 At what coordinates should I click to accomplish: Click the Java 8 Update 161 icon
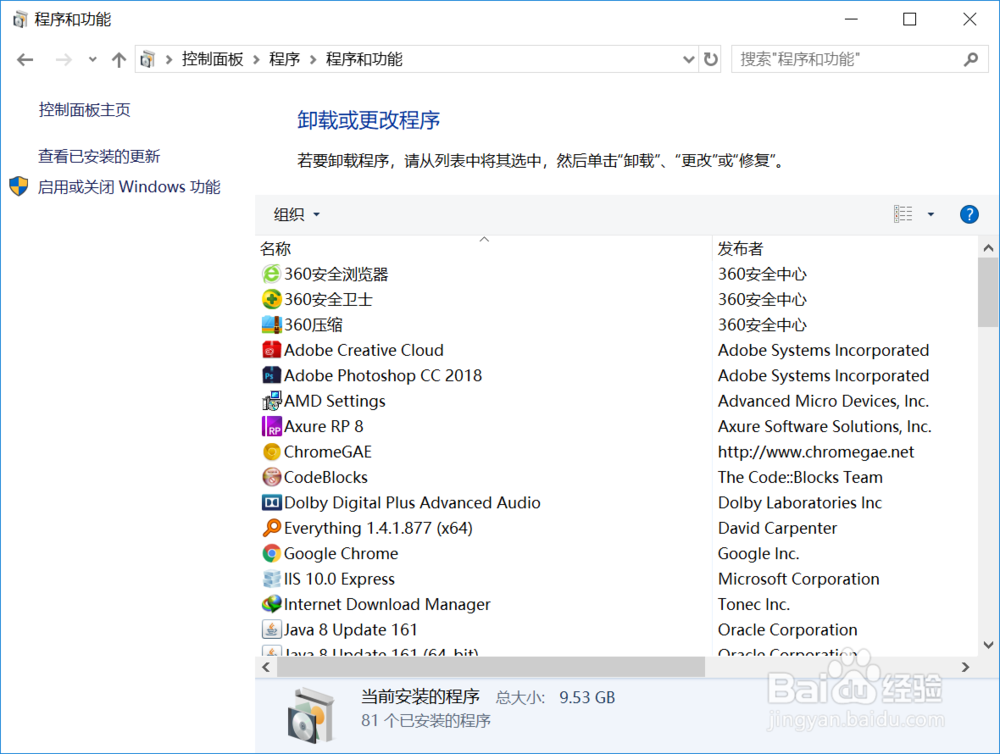point(272,630)
